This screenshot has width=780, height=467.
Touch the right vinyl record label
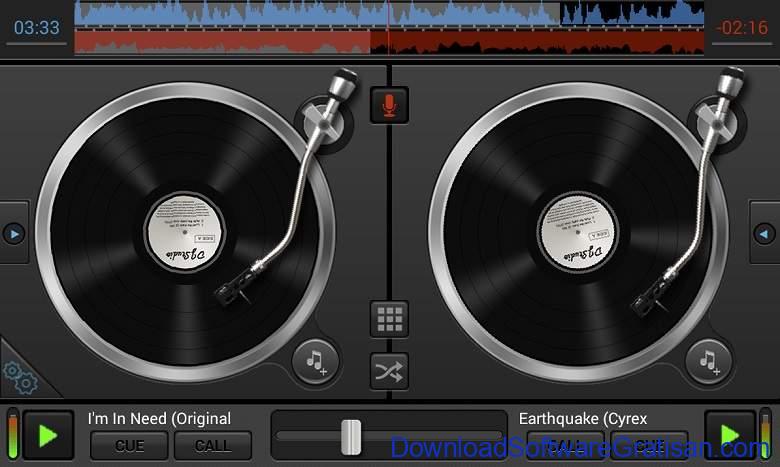coord(578,232)
